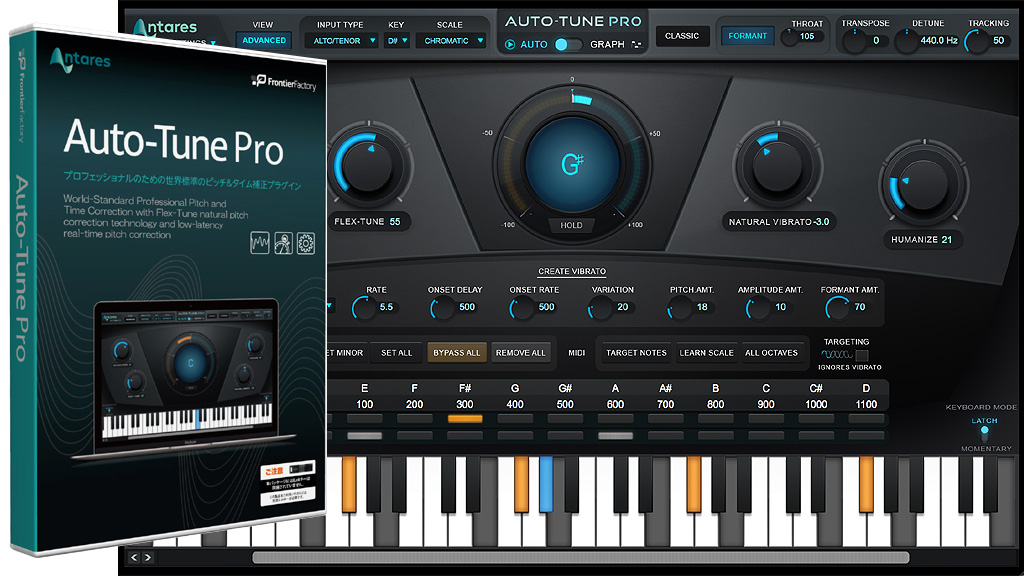Click the Tracking value 50
Screen dimensions: 1024x576
pyautogui.click(x=999, y=40)
